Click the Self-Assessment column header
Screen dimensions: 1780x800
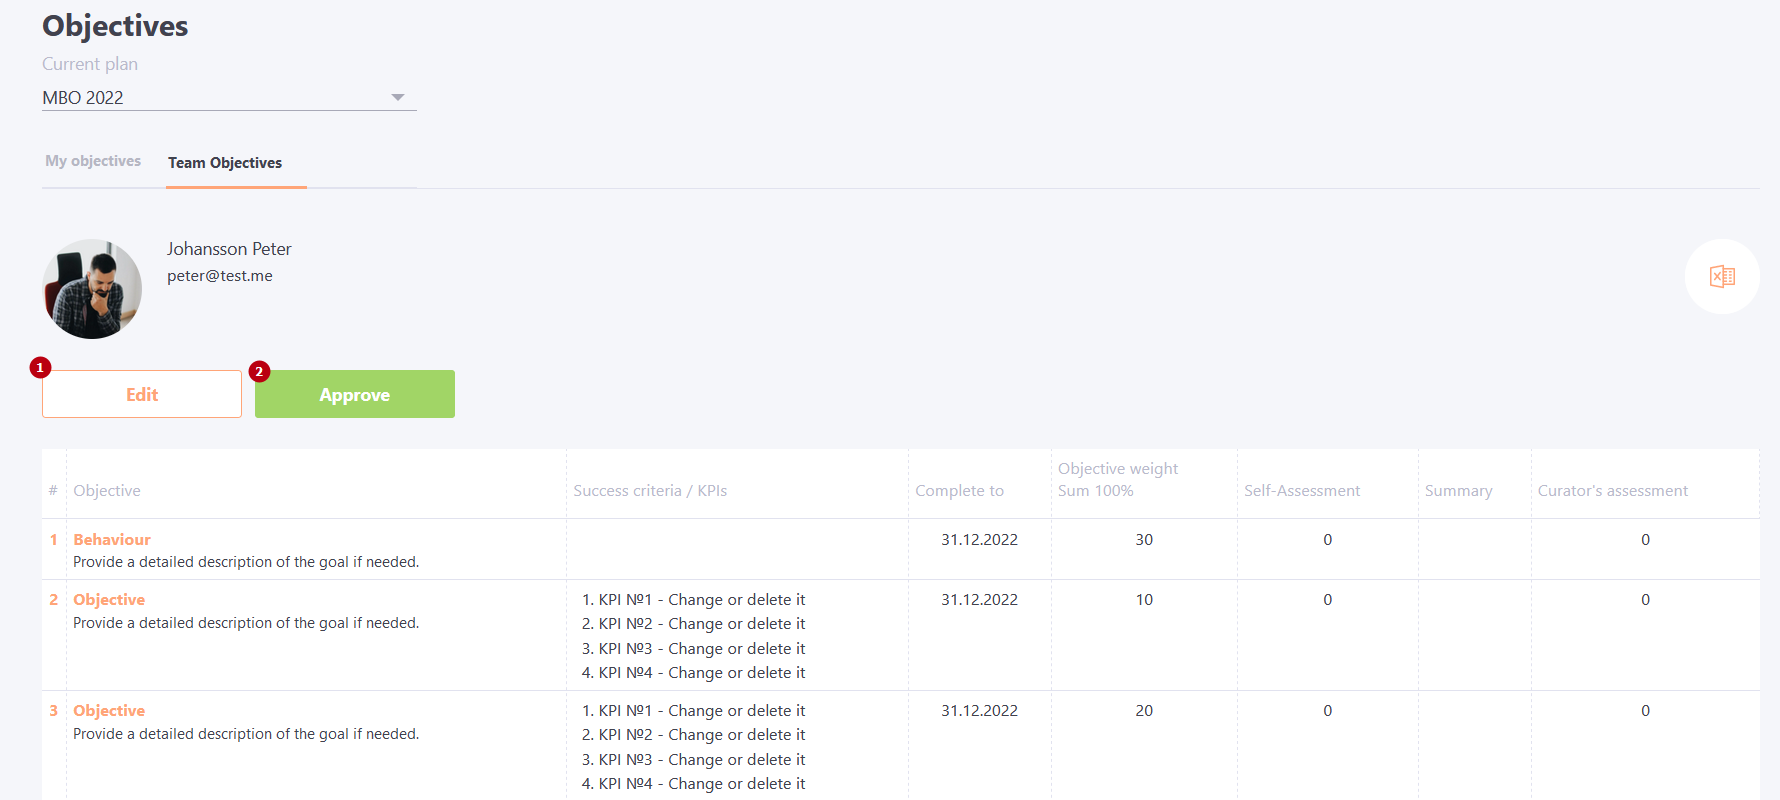point(1302,490)
